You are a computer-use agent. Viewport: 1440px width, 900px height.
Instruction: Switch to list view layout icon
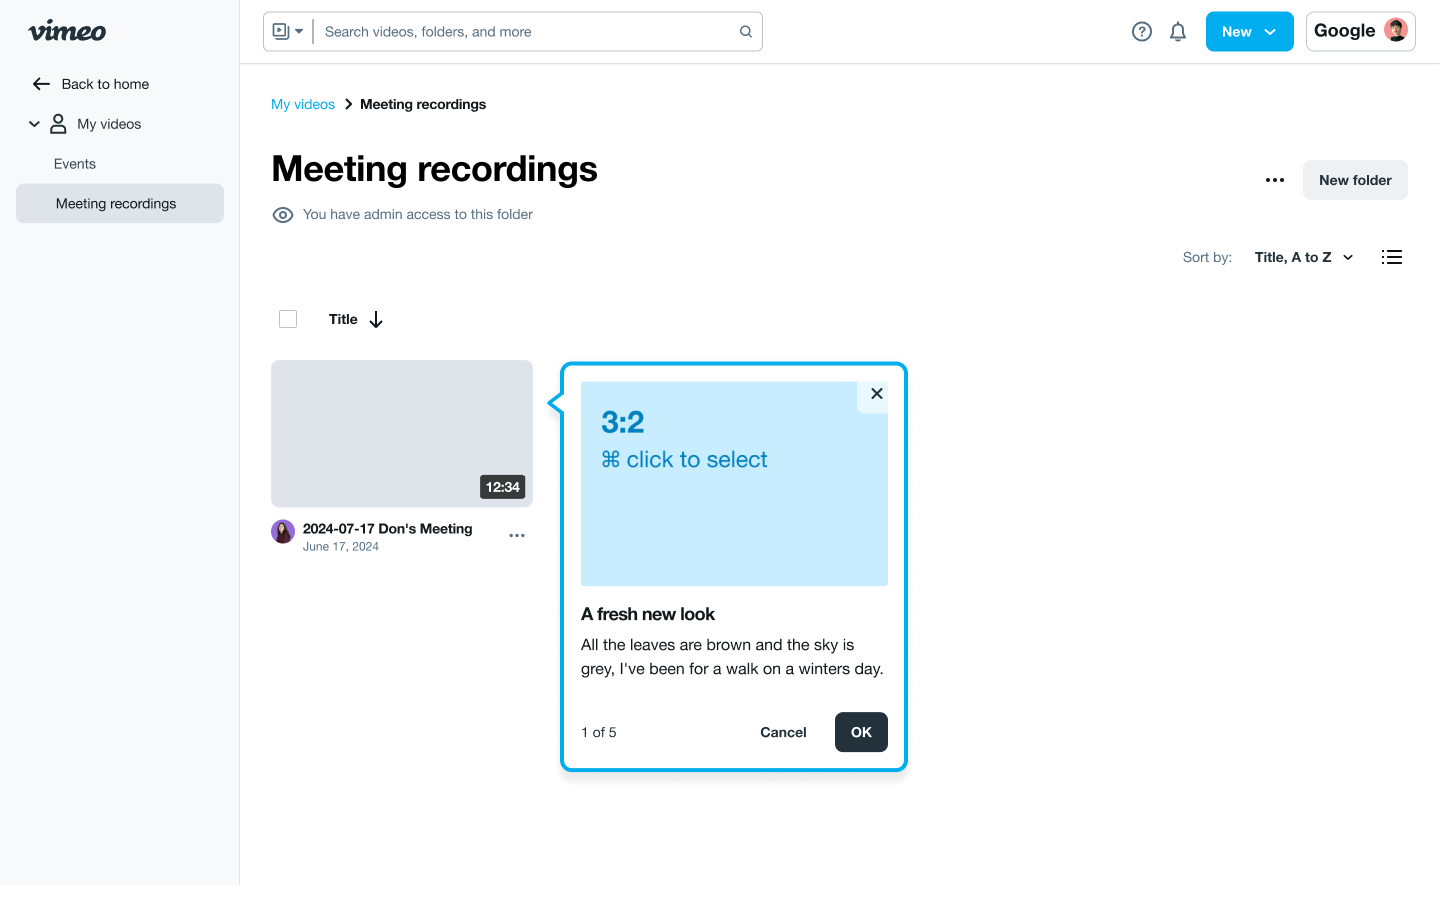(1391, 257)
